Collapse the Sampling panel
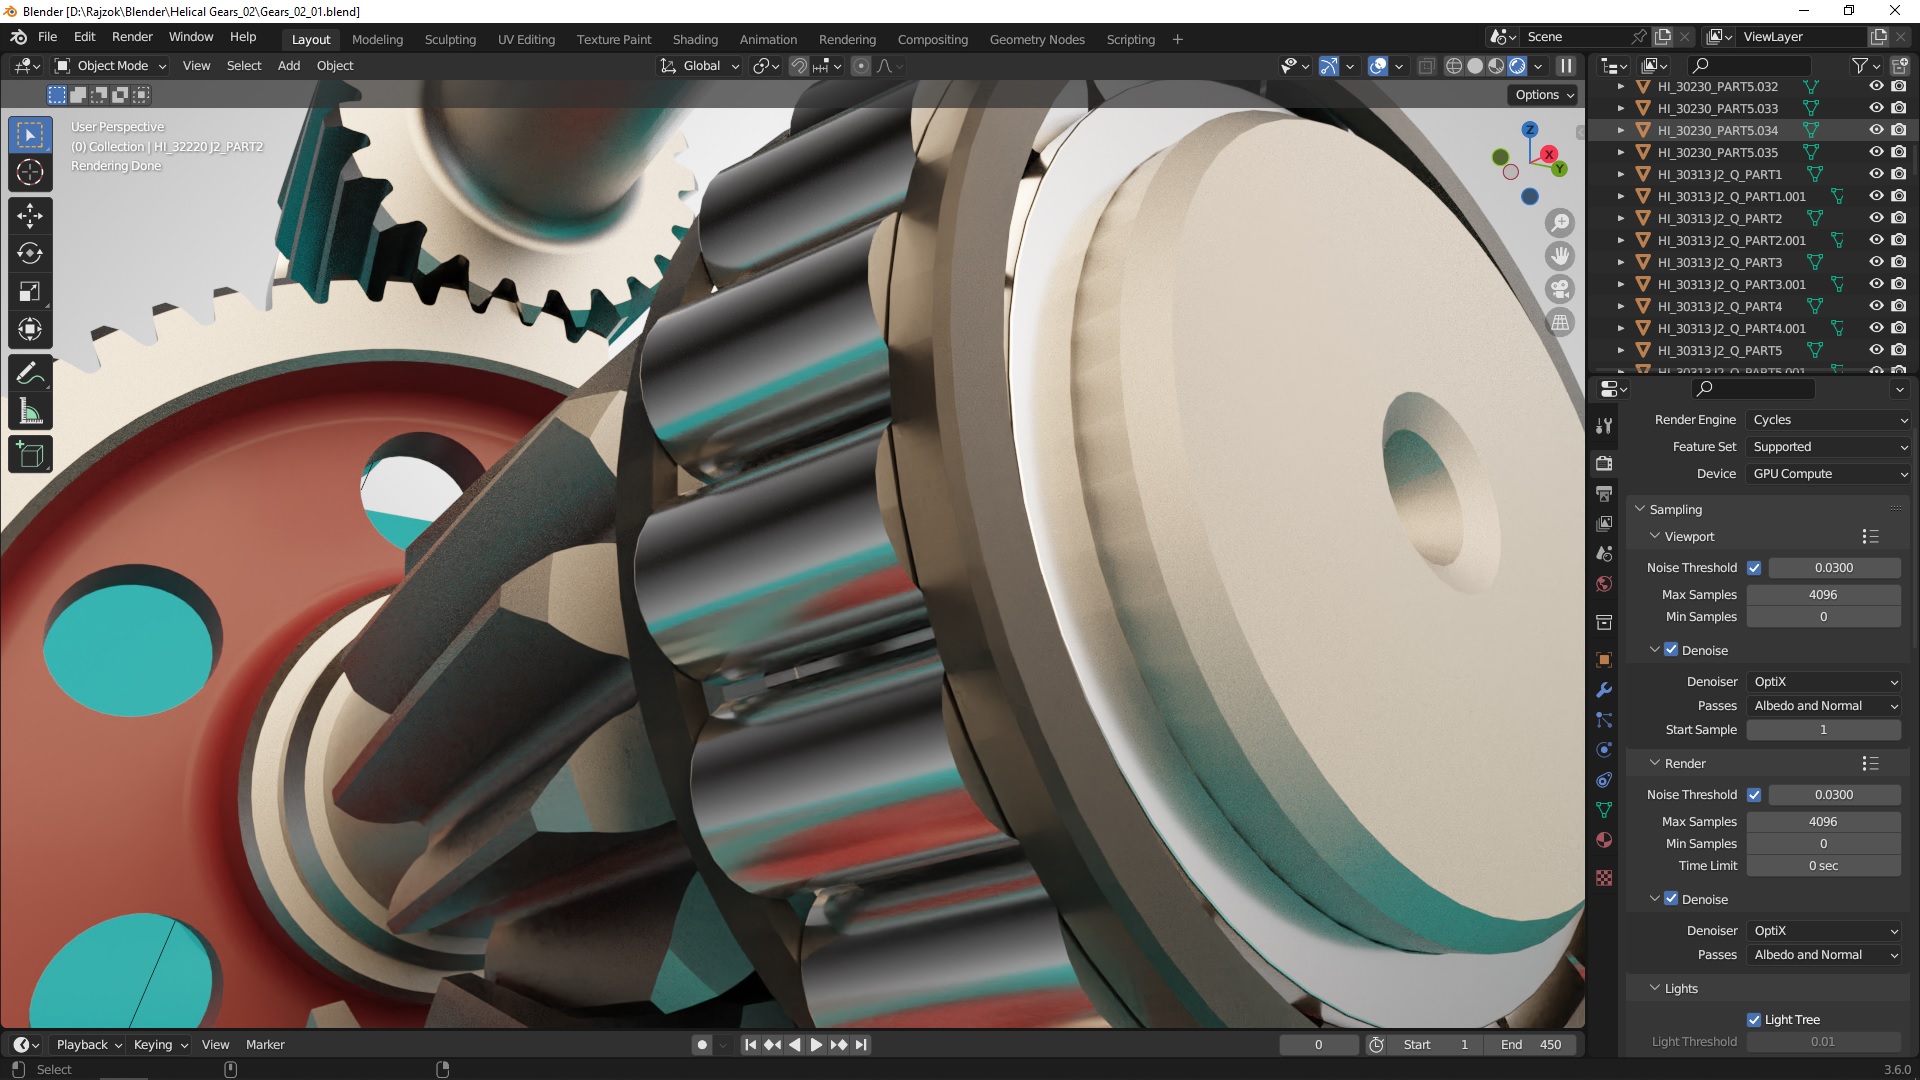Image resolution: width=1920 pixels, height=1080 pixels. (1640, 510)
